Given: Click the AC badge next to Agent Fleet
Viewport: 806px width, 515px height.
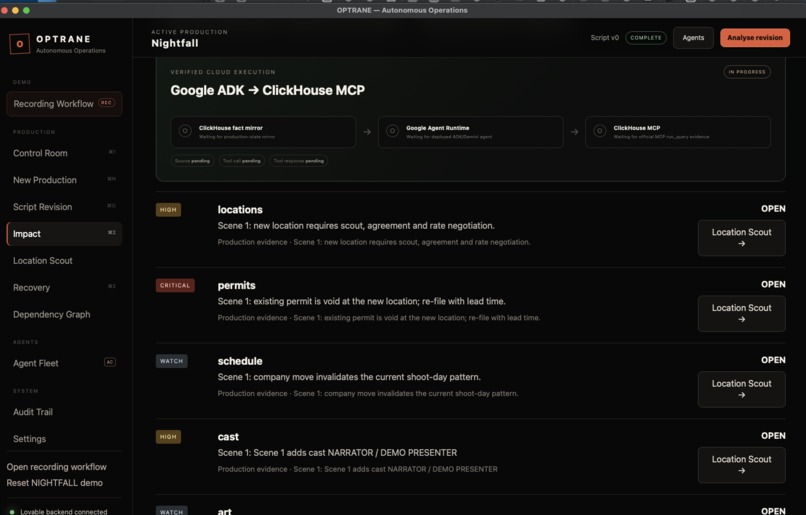Looking at the screenshot, I should pyautogui.click(x=109, y=362).
